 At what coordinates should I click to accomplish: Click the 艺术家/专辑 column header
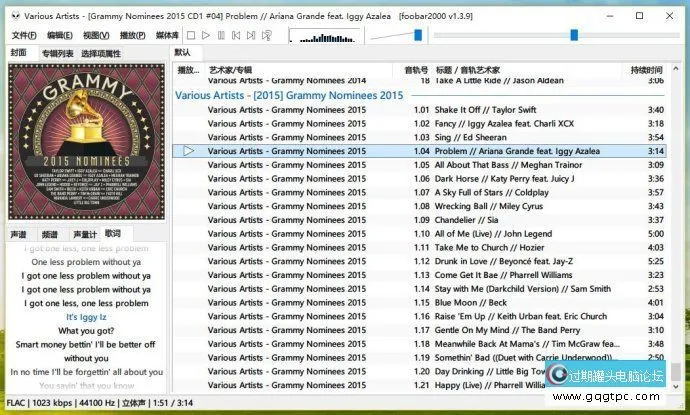pos(231,70)
